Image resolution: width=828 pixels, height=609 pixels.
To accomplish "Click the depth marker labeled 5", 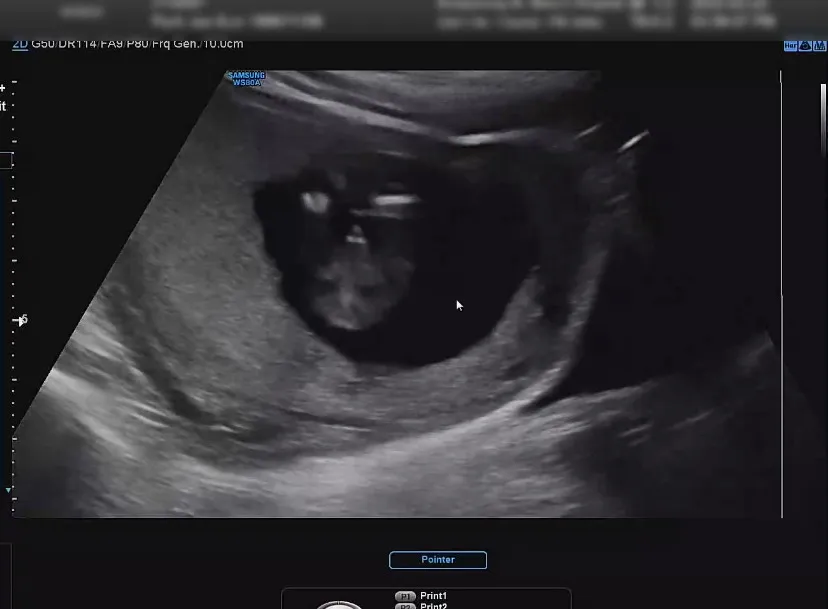I will 22,320.
